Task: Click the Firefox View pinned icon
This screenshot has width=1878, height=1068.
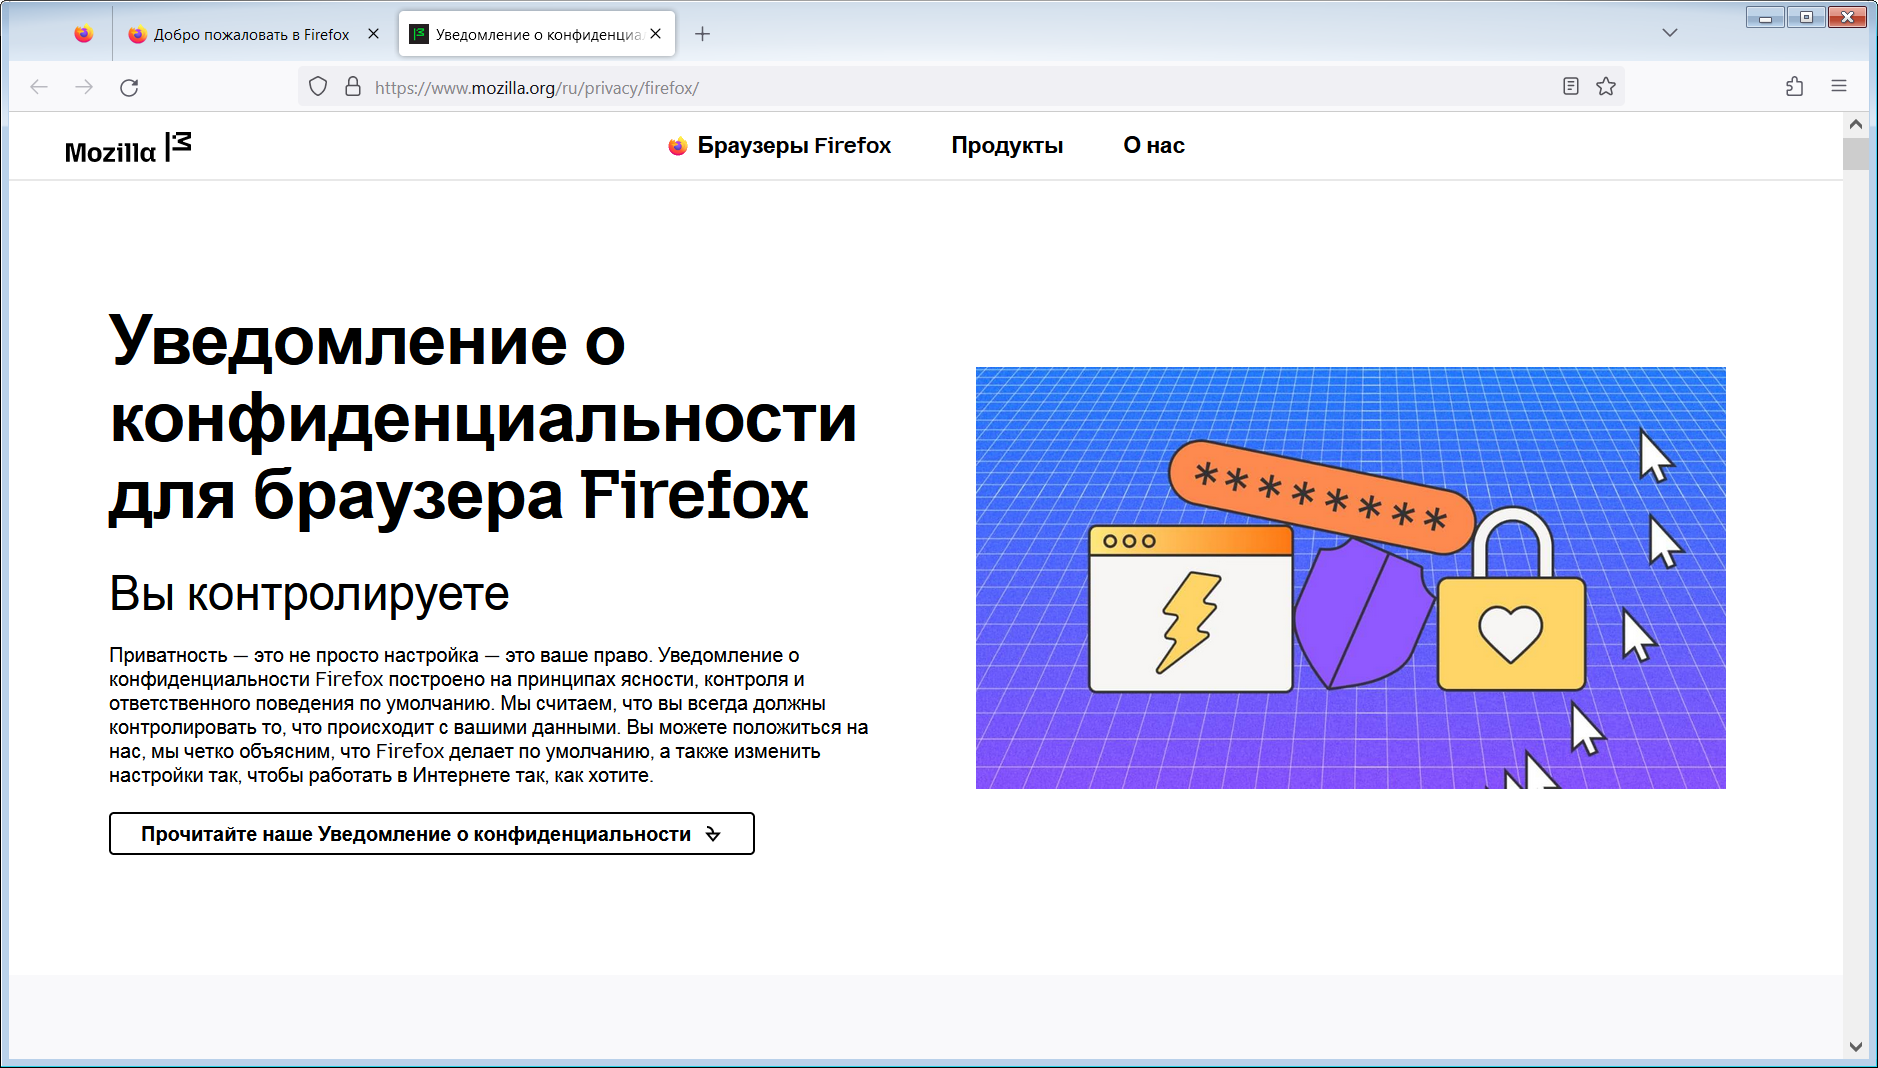Action: coord(84,34)
